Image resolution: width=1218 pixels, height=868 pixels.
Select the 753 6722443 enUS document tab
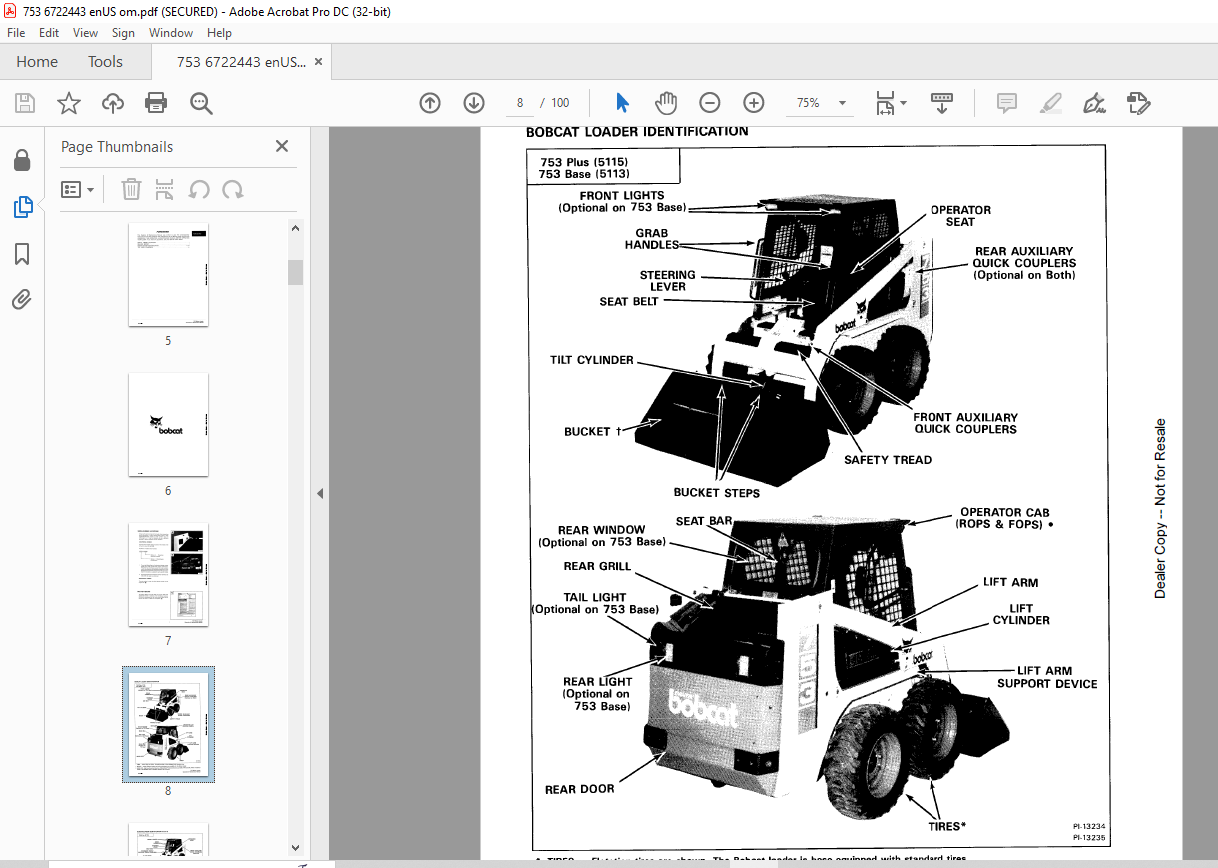point(241,62)
